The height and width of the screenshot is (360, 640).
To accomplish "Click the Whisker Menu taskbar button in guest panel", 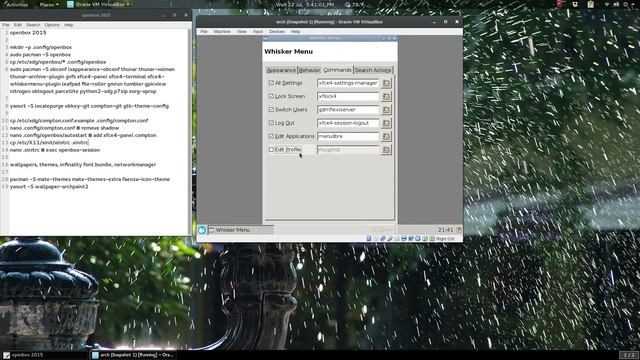I will point(241,230).
